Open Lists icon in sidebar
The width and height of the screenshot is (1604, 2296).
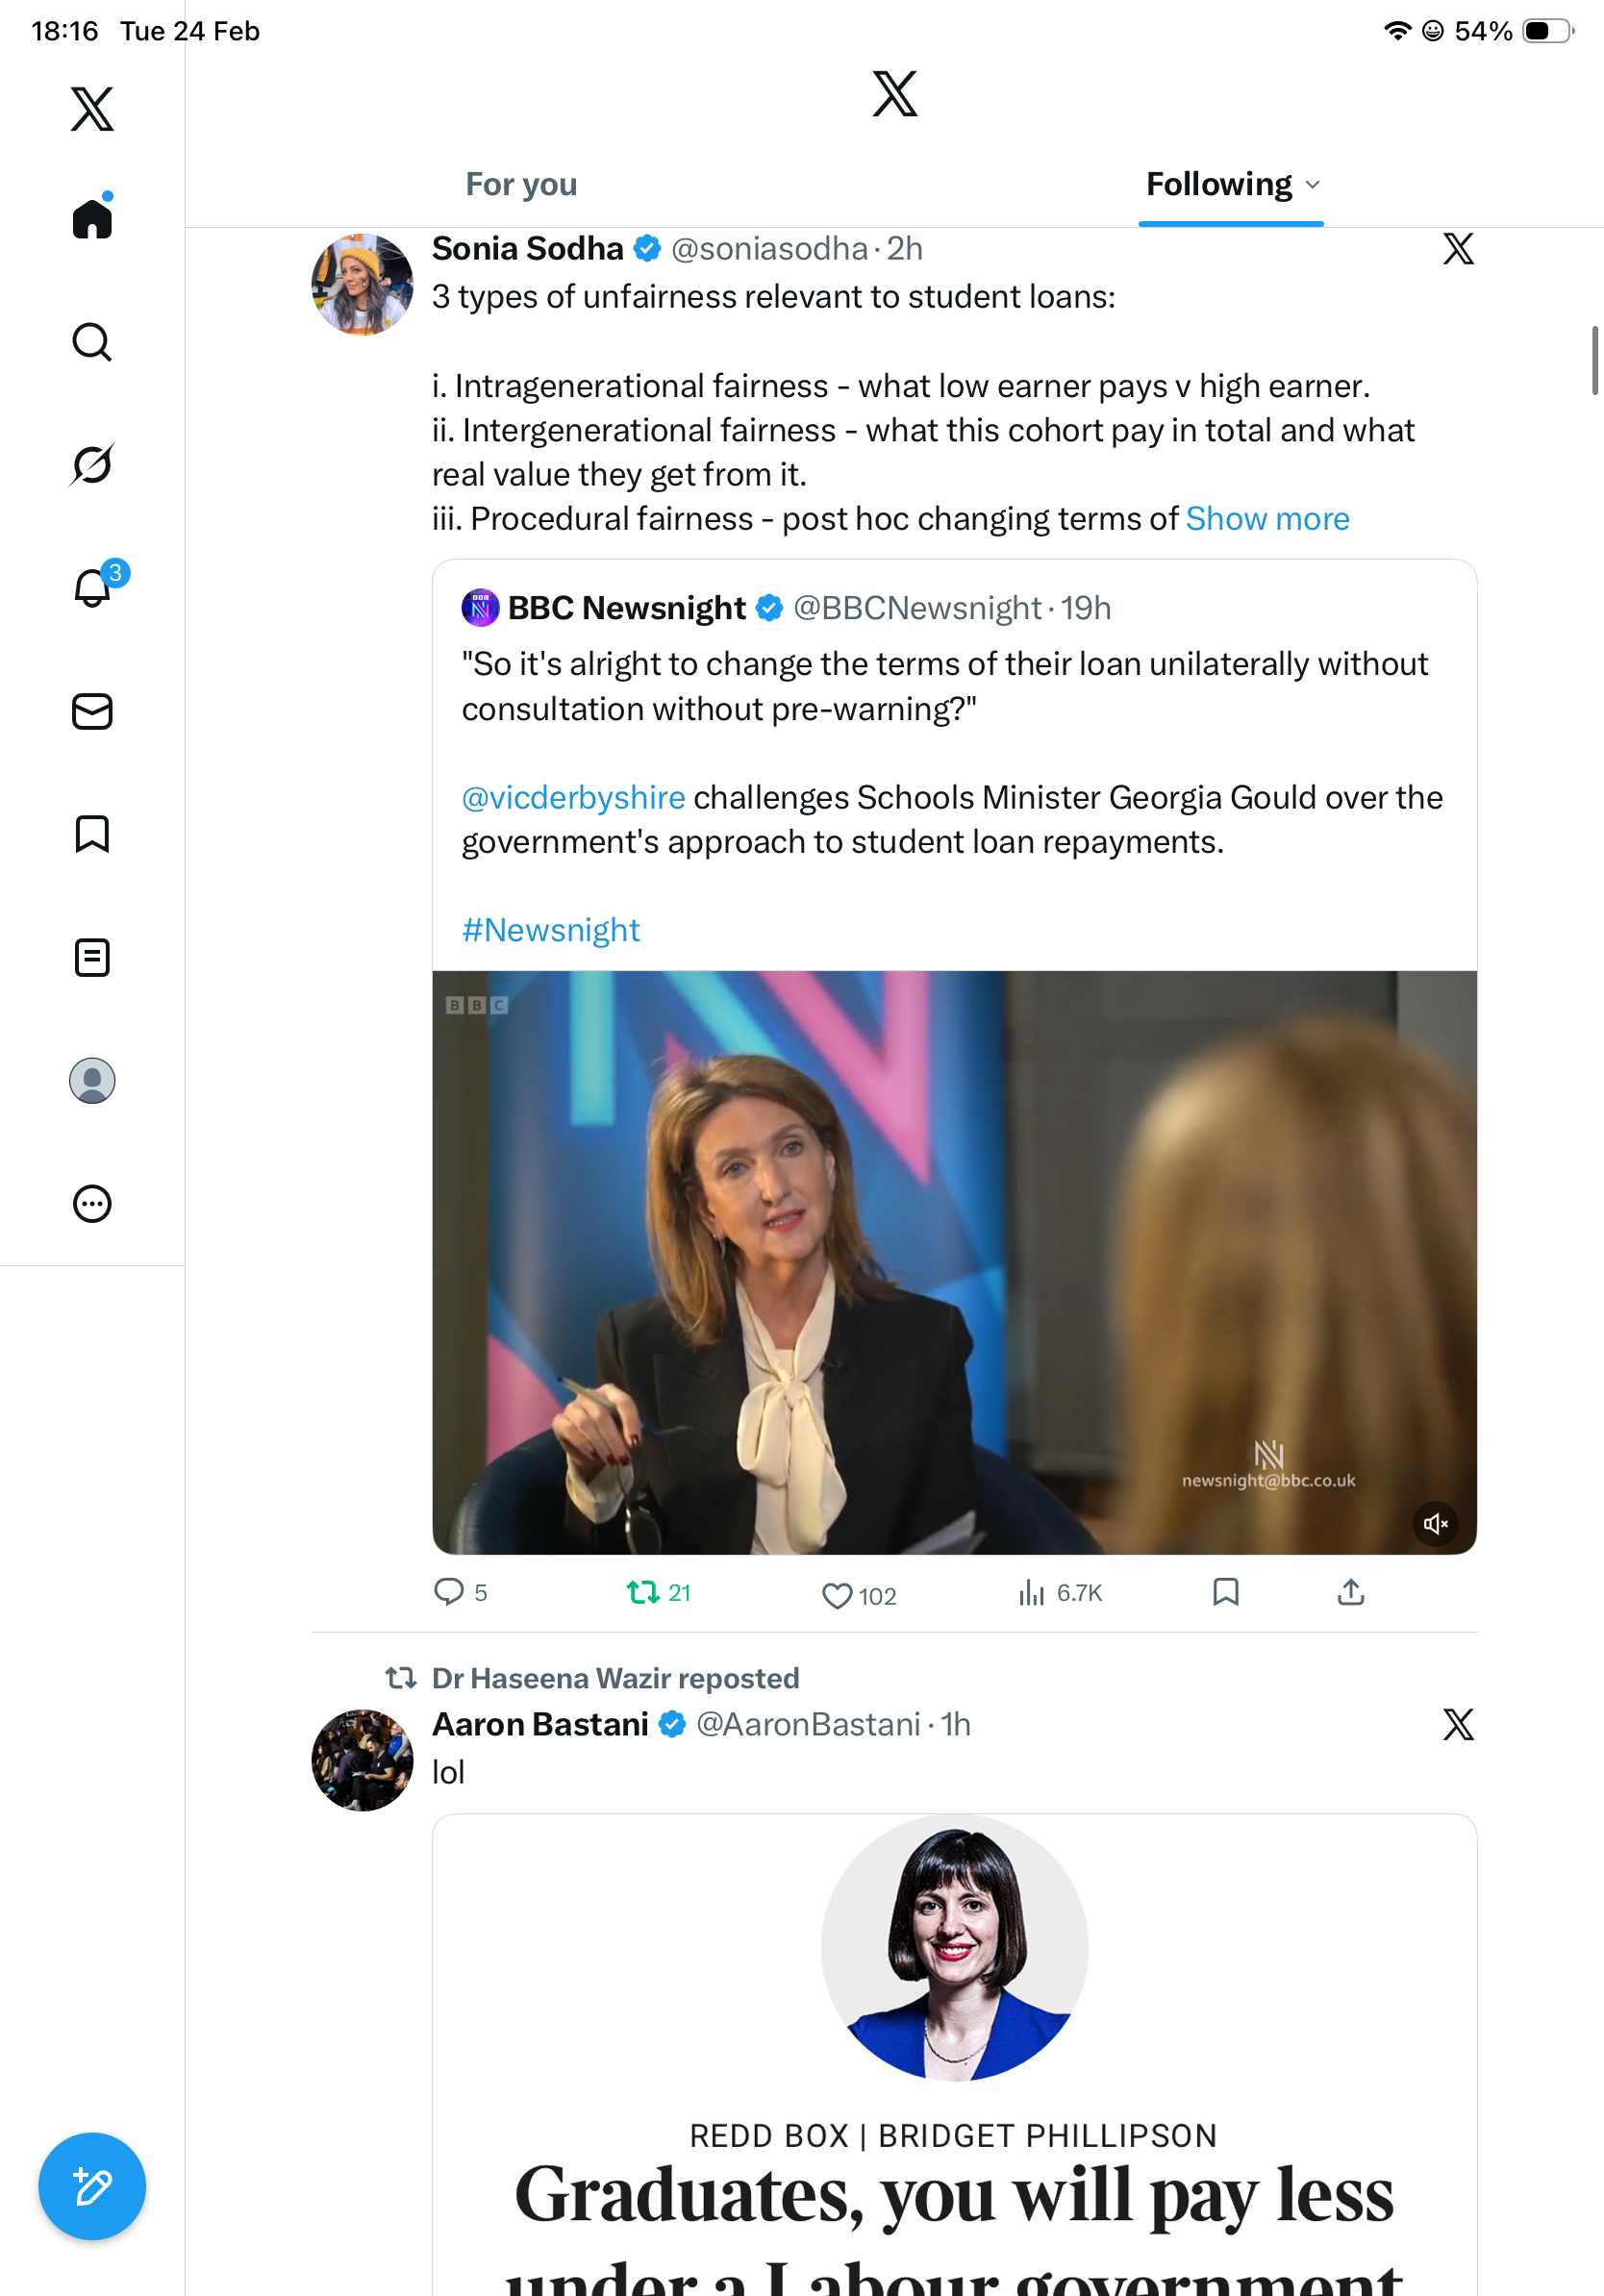[92, 957]
